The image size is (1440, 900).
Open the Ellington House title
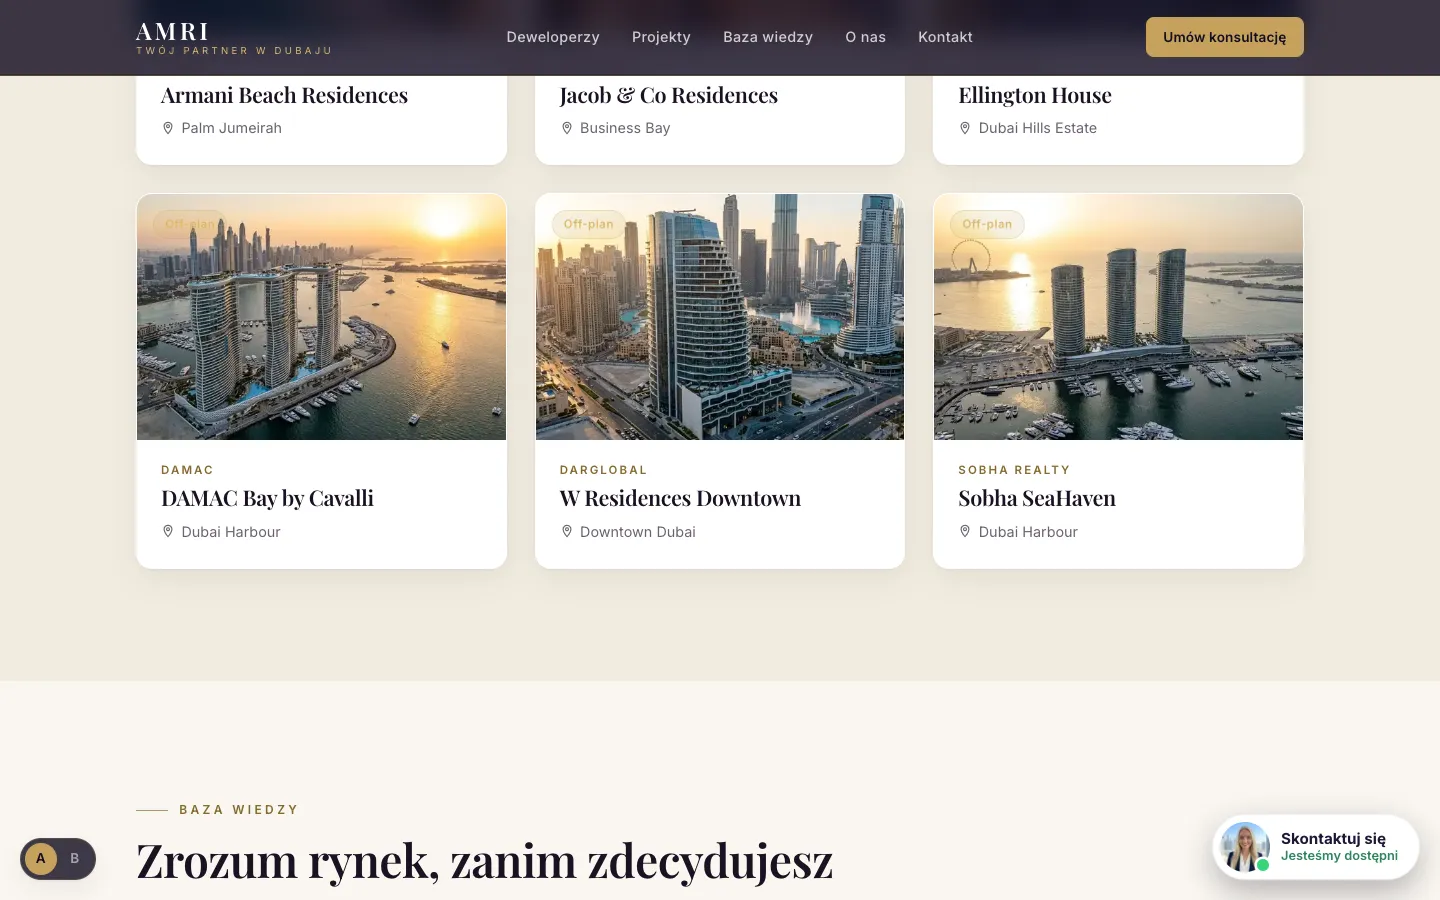1035,95
